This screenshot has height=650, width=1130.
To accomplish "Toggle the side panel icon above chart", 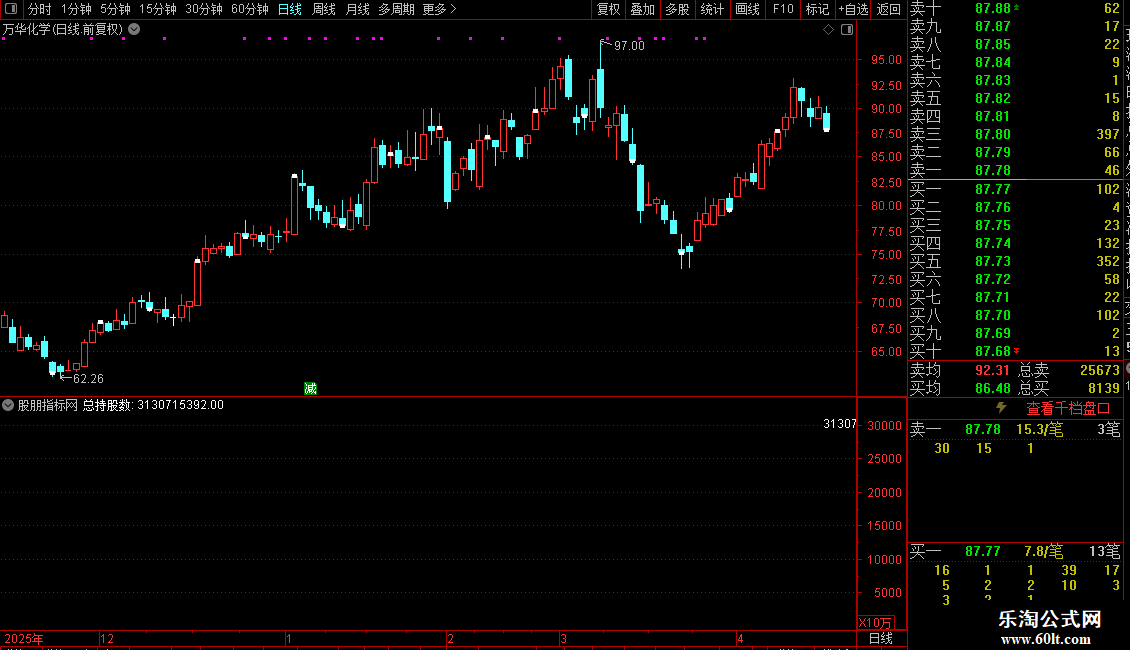I will pos(848,30).
